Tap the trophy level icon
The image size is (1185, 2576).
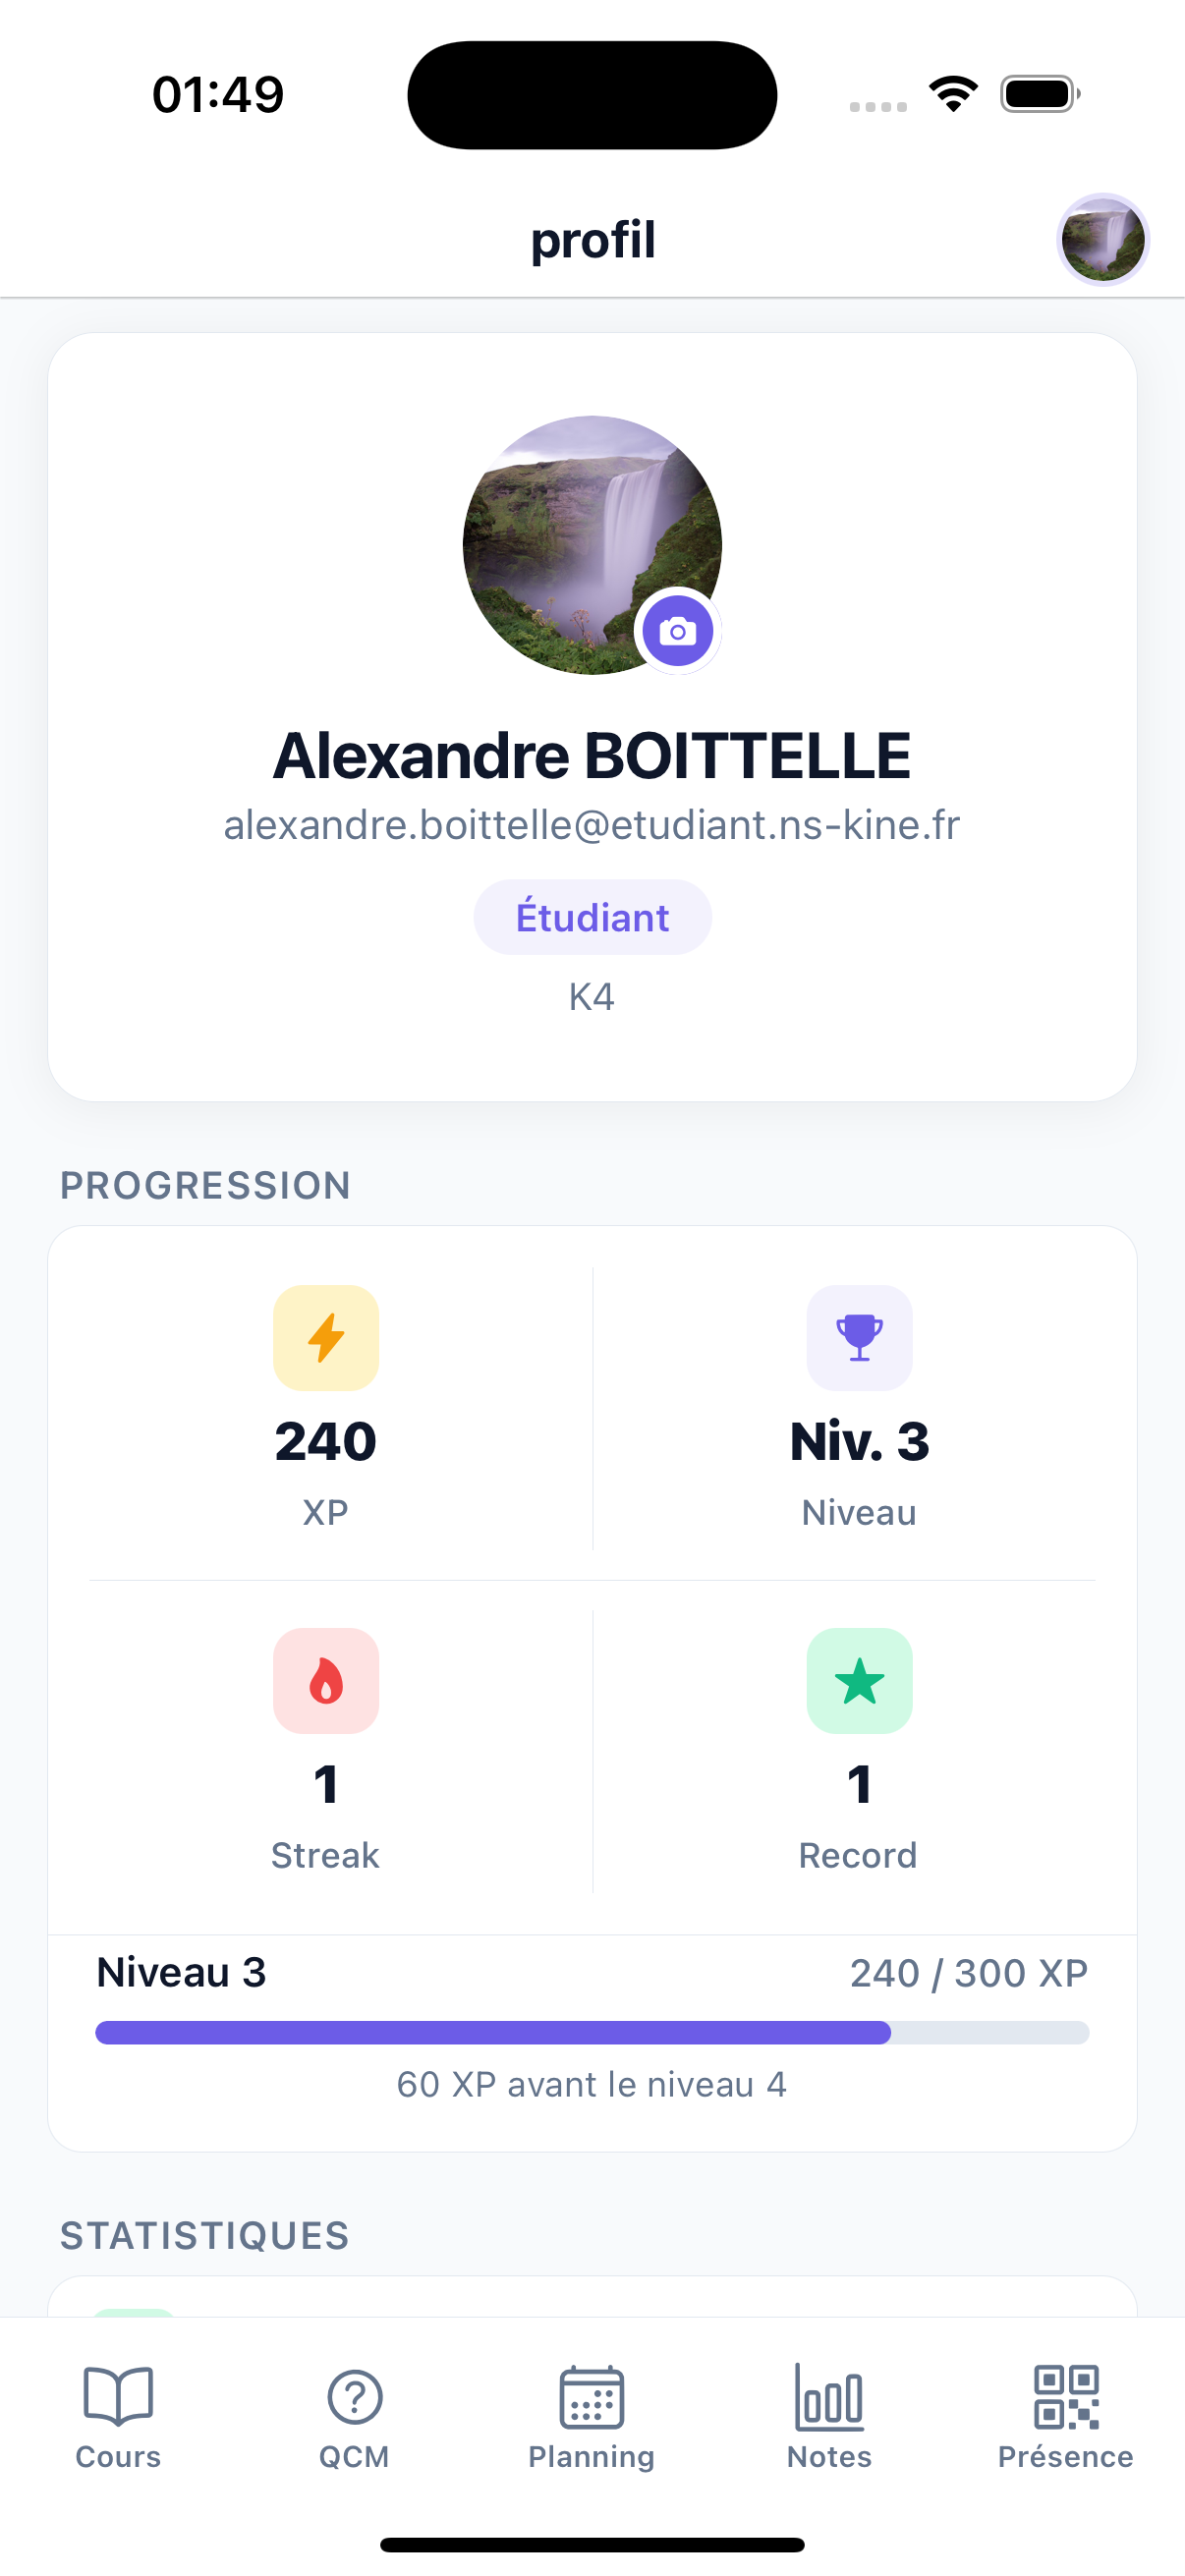[859, 1338]
